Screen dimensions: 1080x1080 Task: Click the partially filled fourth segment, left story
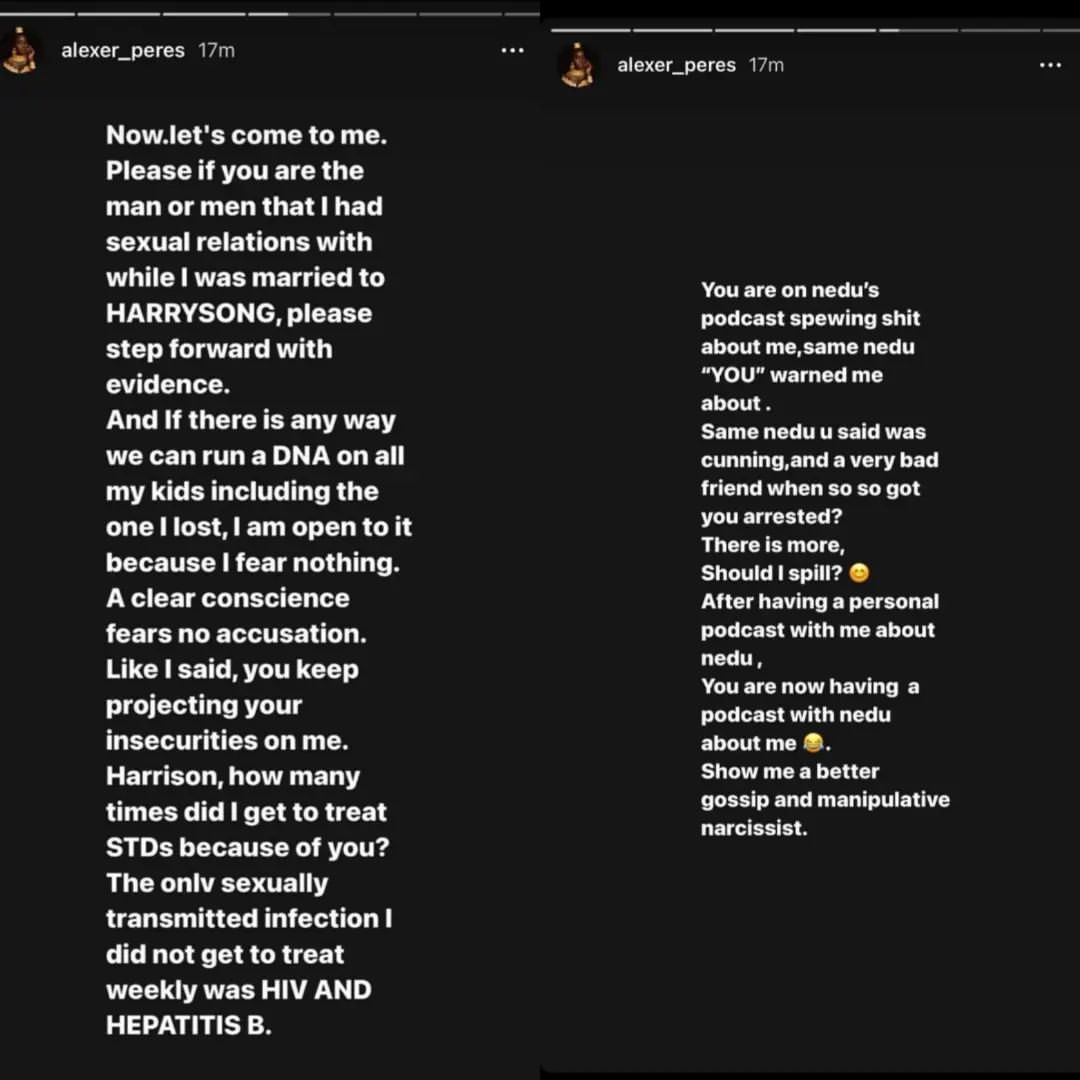coord(289,14)
